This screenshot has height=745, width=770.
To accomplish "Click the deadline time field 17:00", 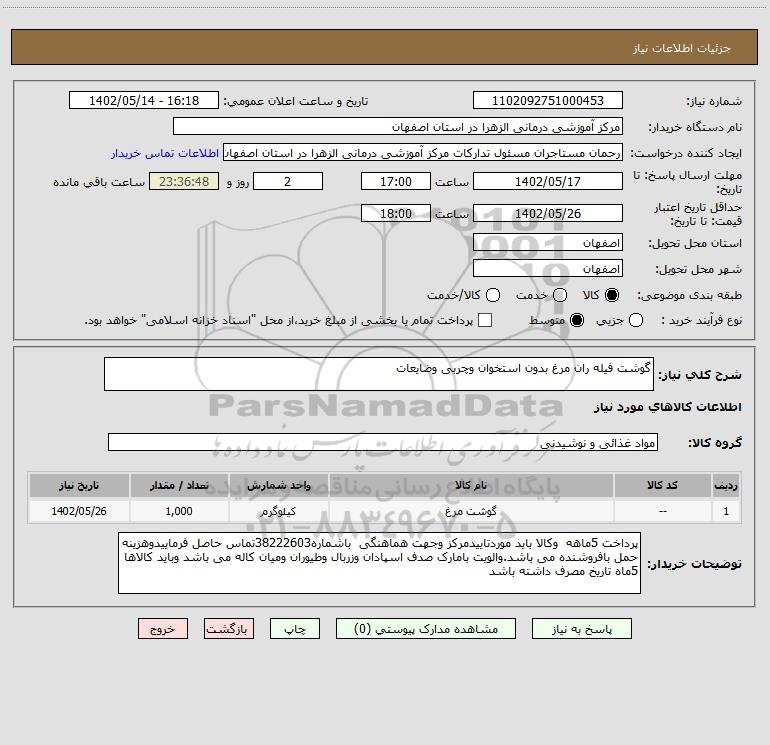I will tap(396, 181).
